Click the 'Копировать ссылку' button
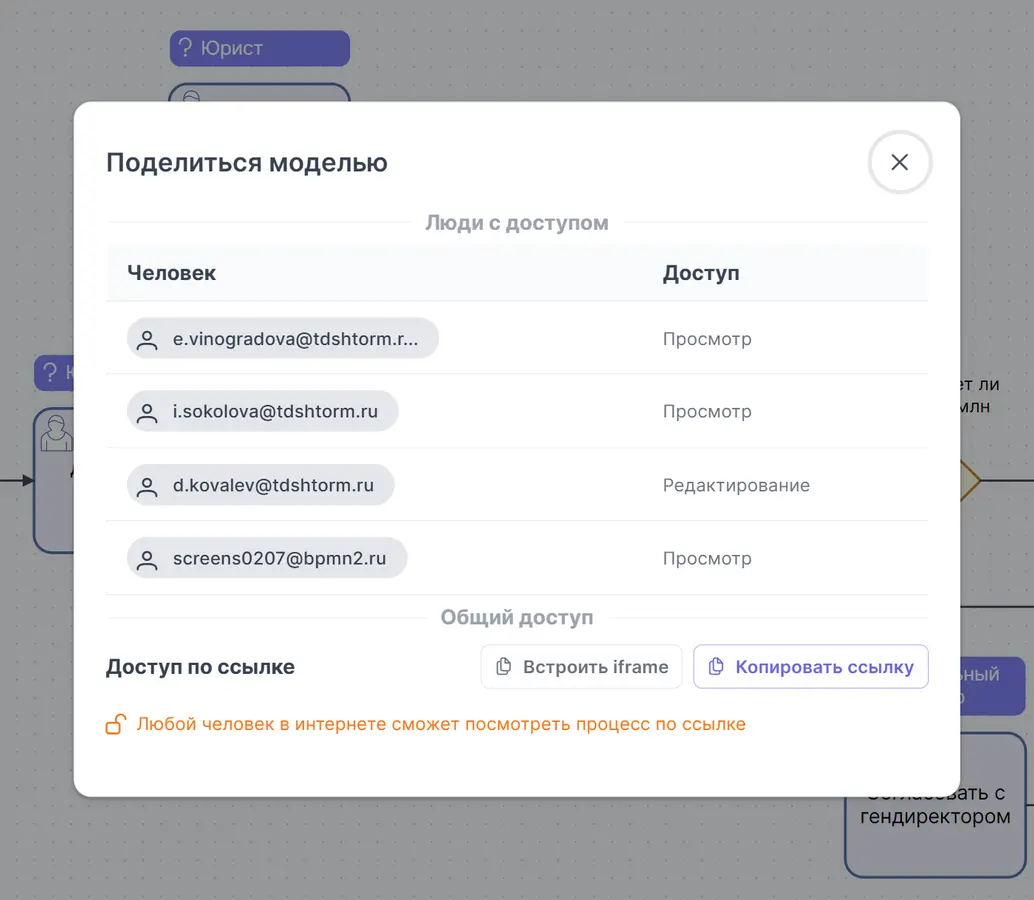 [x=810, y=667]
